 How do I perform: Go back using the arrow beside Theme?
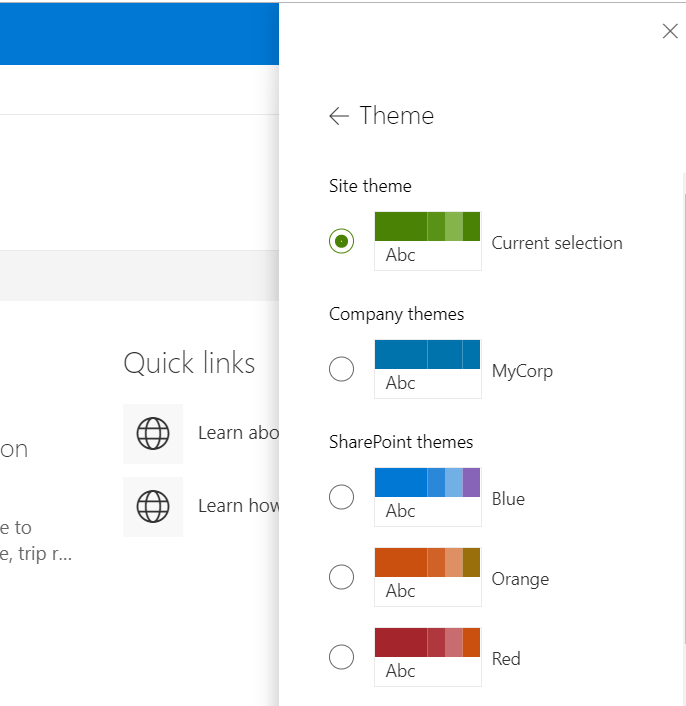click(x=339, y=116)
